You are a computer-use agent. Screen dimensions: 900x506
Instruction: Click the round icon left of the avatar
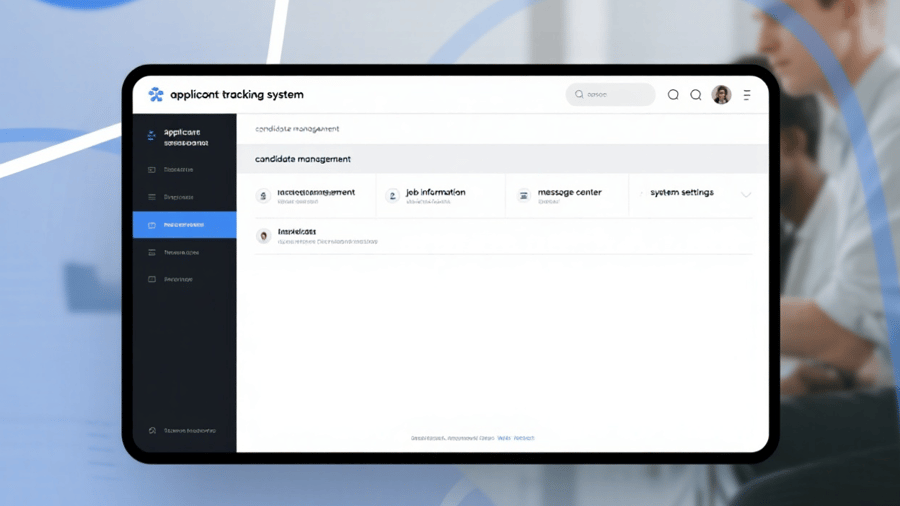(x=696, y=95)
